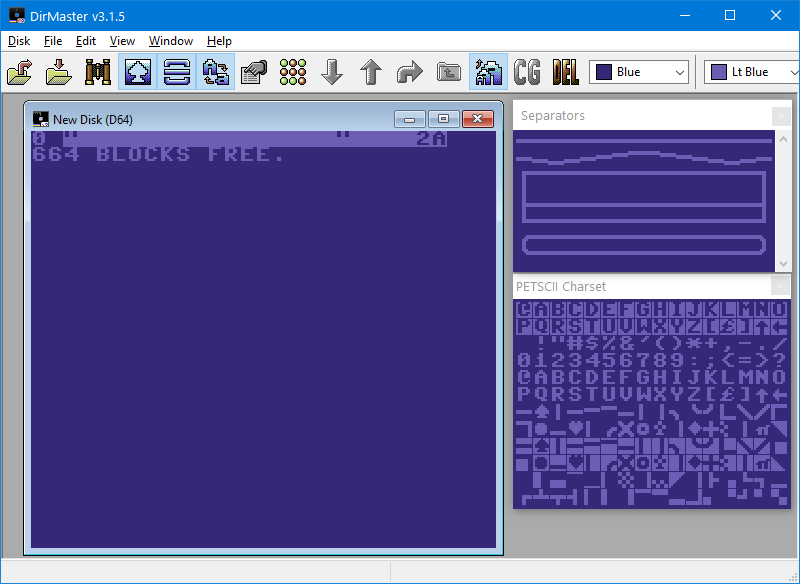The width and height of the screenshot is (800, 584).
Task: Click the Lt Blue color swatch
Action: click(719, 72)
